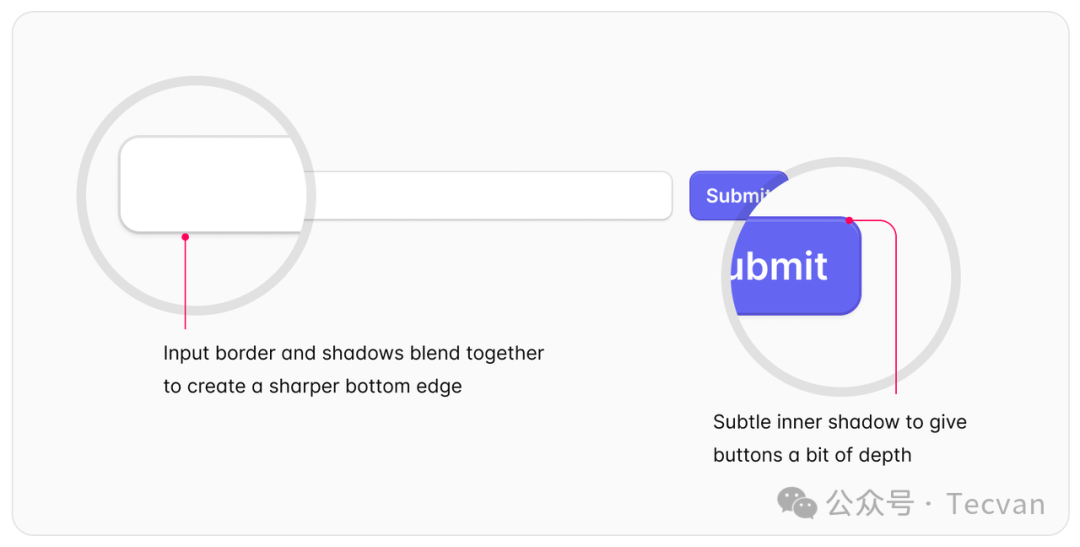Click the magnified input box in the left circle
The width and height of the screenshot is (1080, 547).
click(210, 183)
